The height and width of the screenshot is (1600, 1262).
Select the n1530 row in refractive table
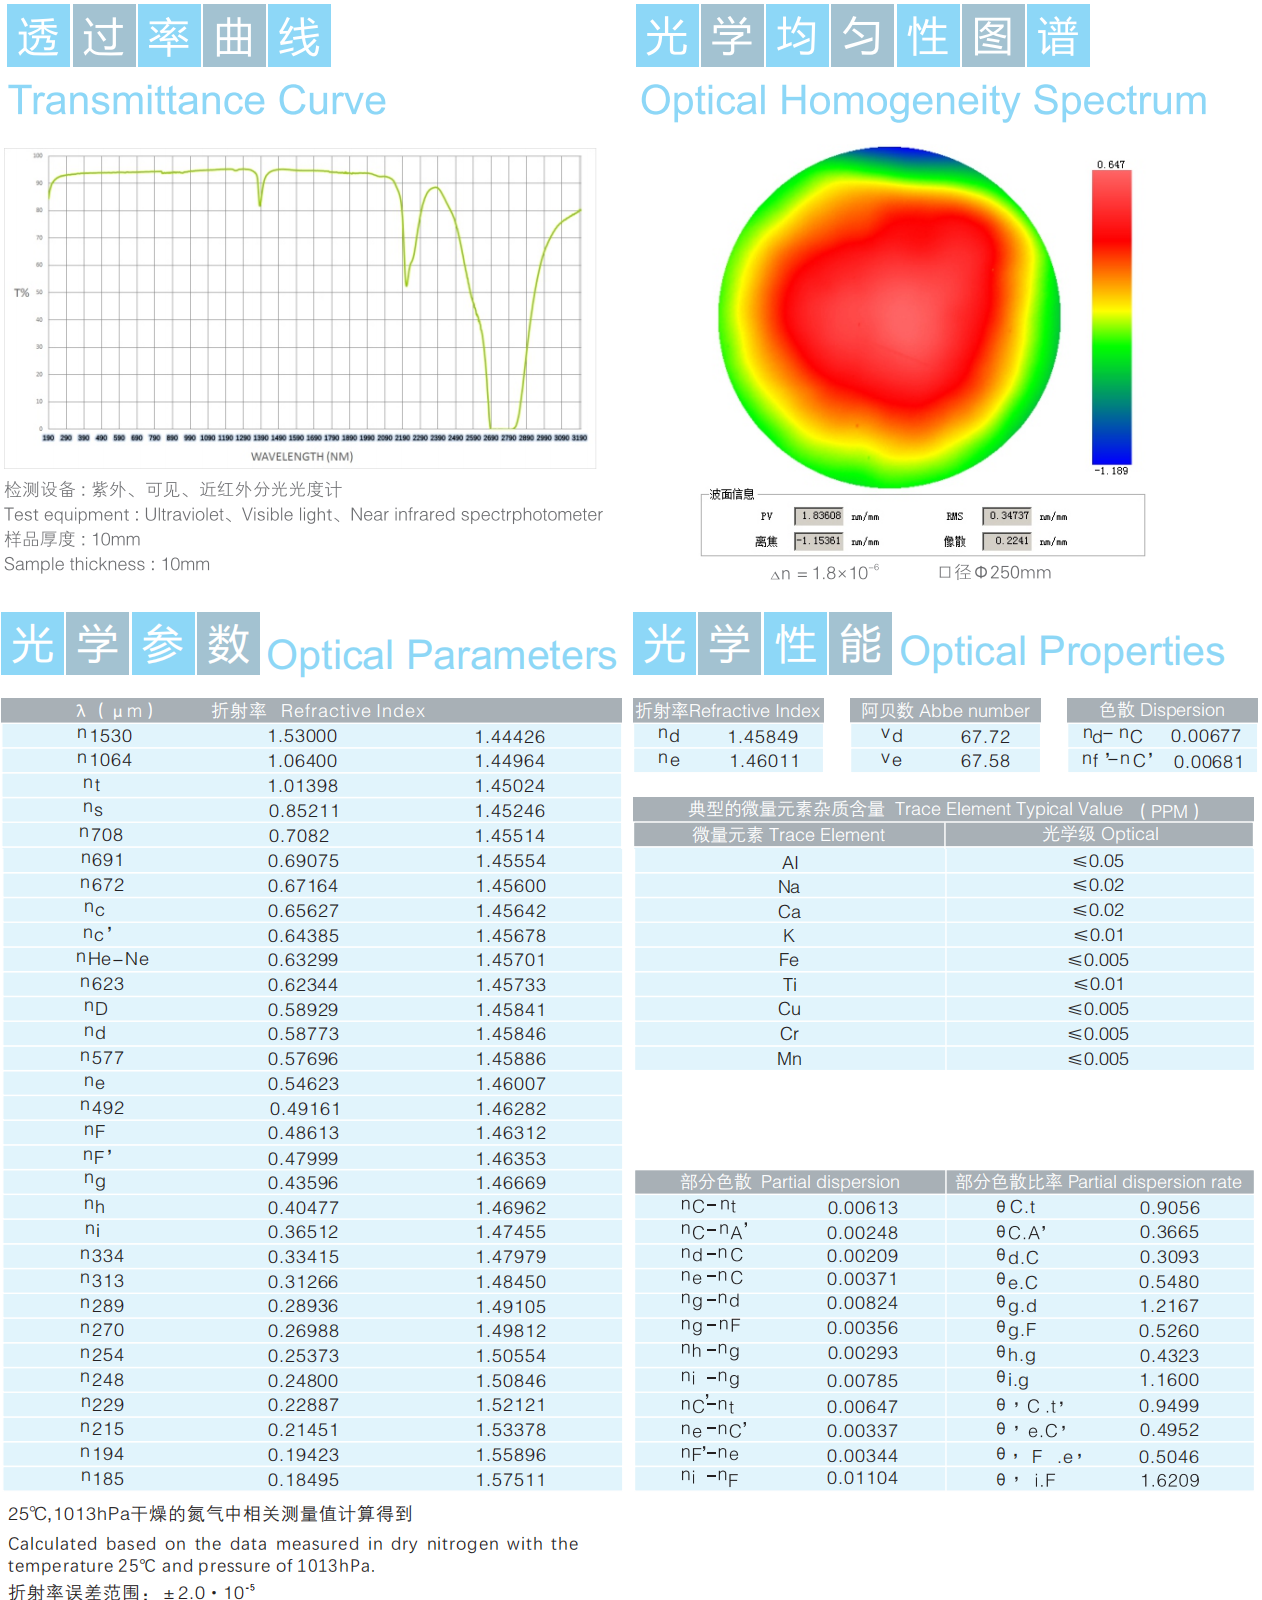pyautogui.click(x=310, y=736)
